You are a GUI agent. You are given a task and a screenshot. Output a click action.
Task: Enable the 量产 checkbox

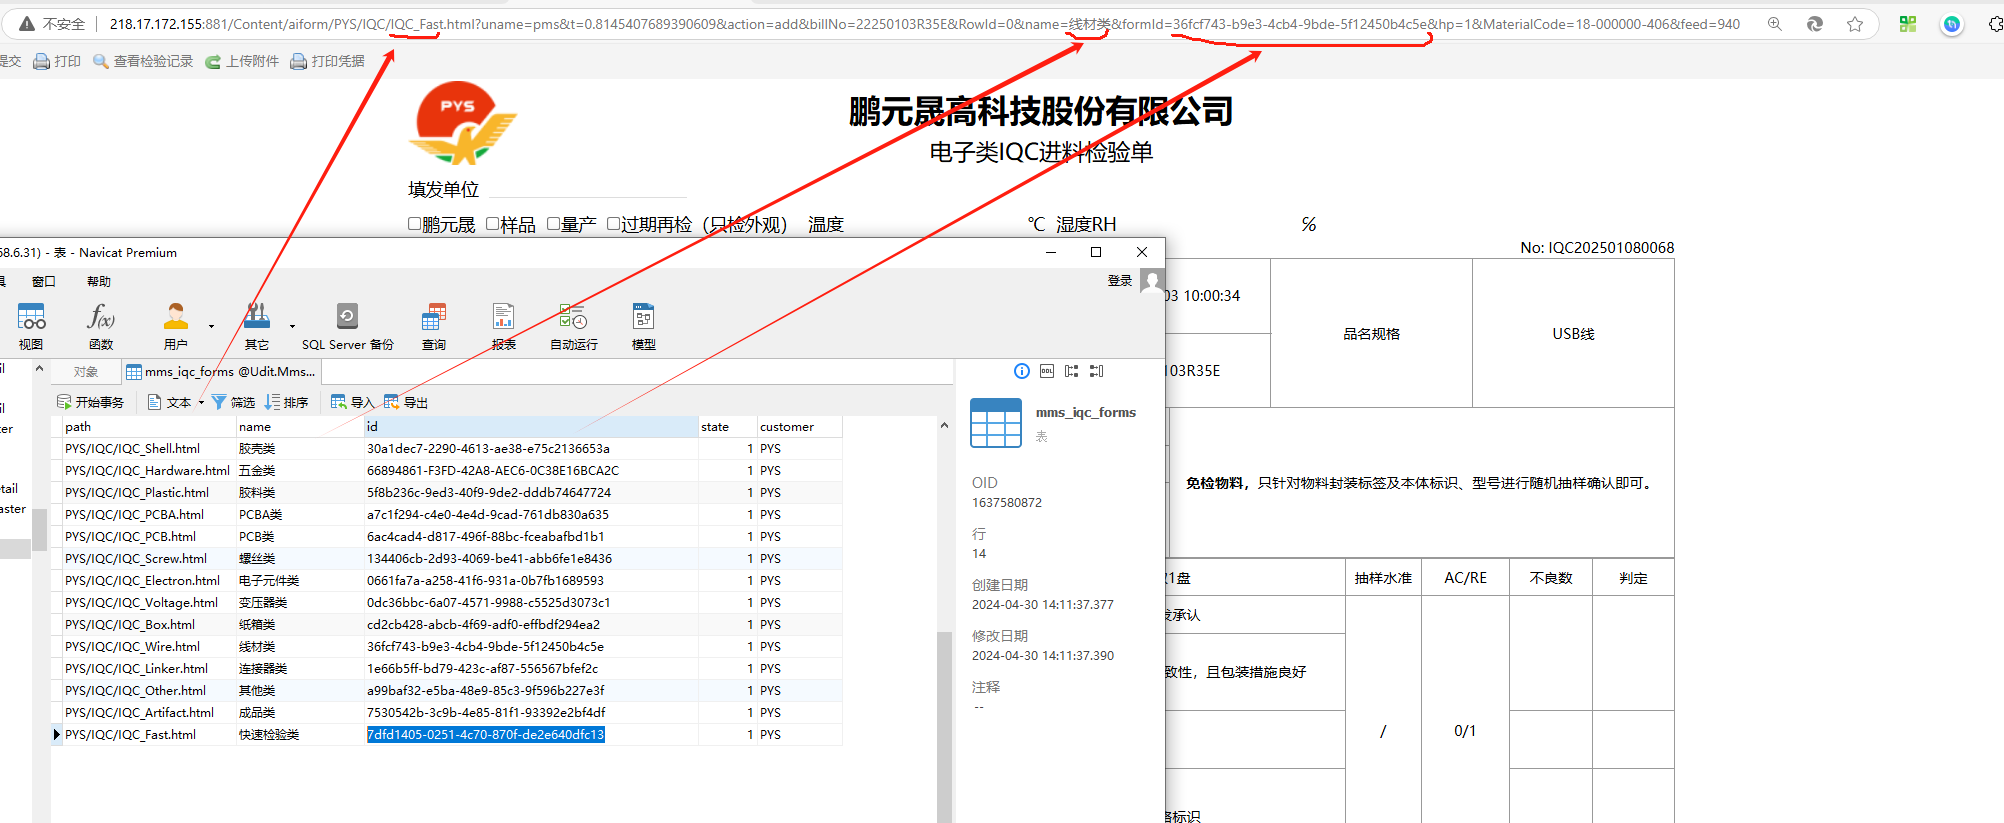(553, 224)
